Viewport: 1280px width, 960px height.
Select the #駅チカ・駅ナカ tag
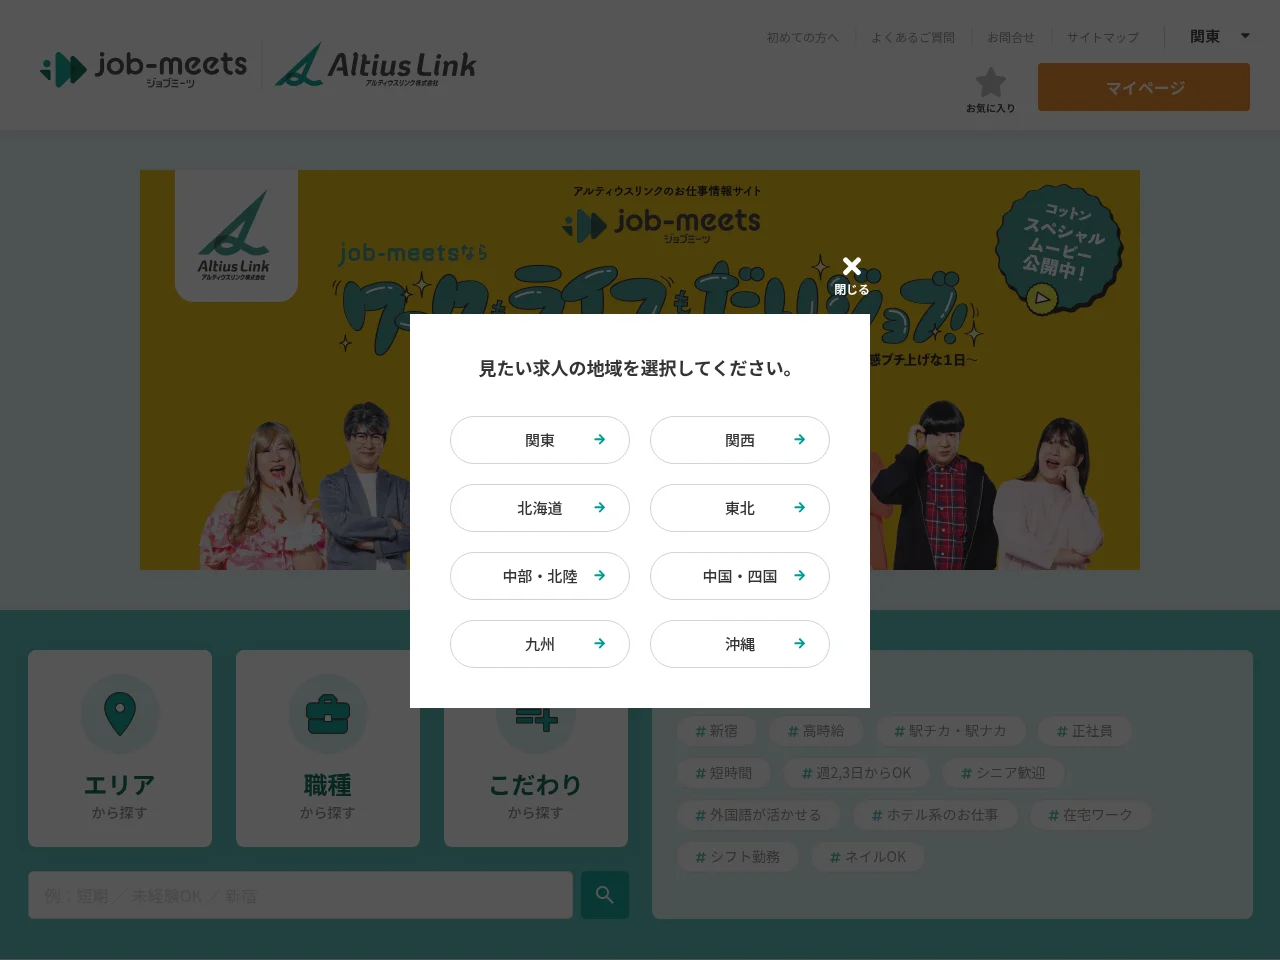coord(950,731)
